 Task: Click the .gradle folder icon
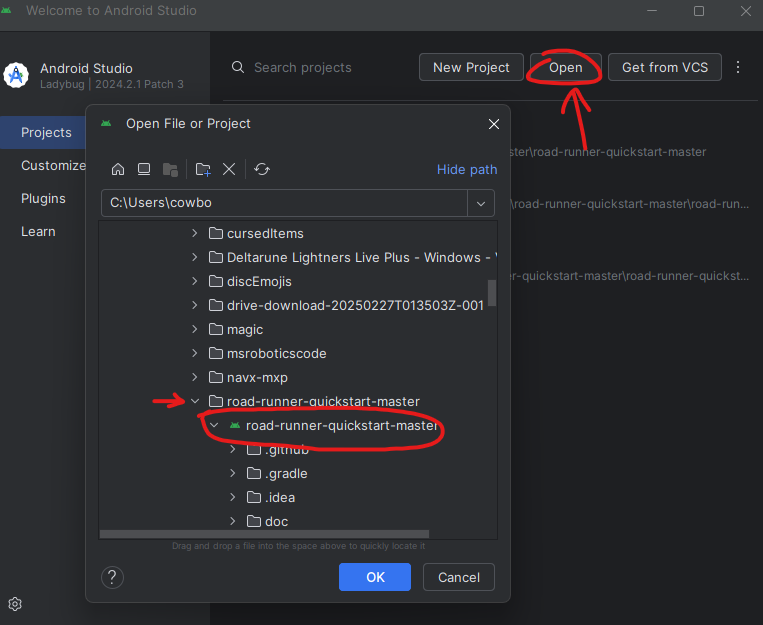pos(254,473)
